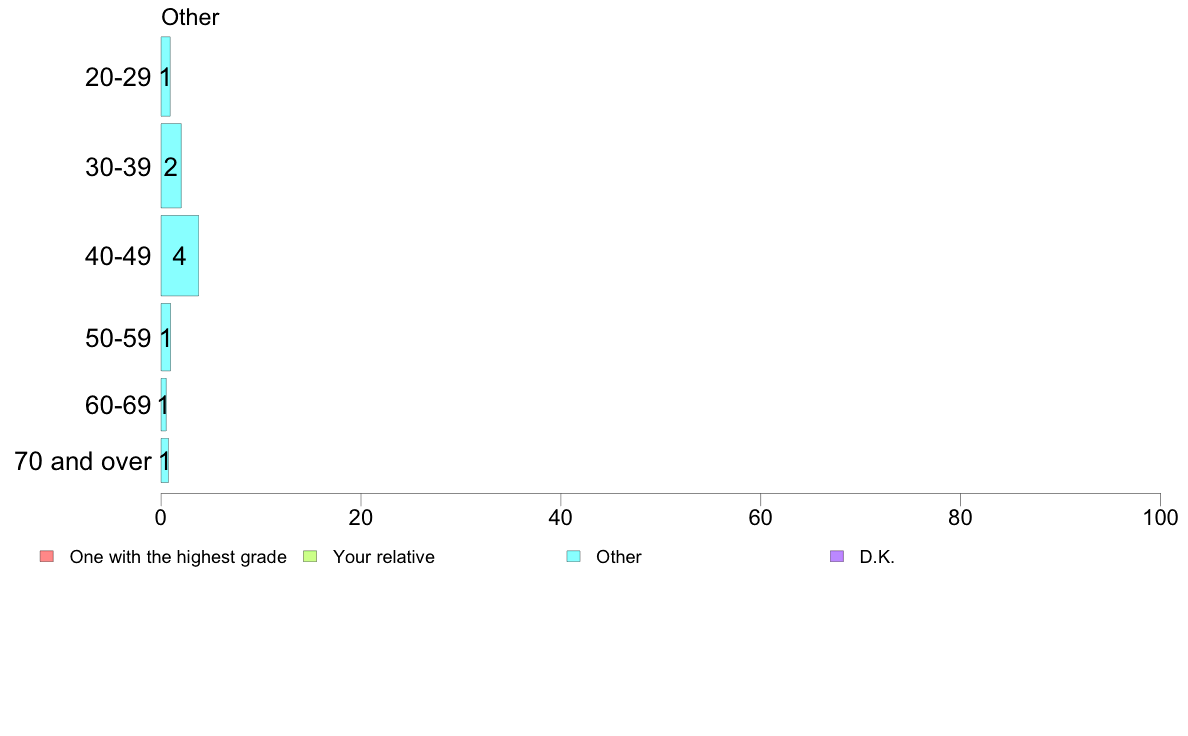Click the 'One with the highest grade' legend label
This screenshot has height=736, width=1188.
[x=178, y=557]
